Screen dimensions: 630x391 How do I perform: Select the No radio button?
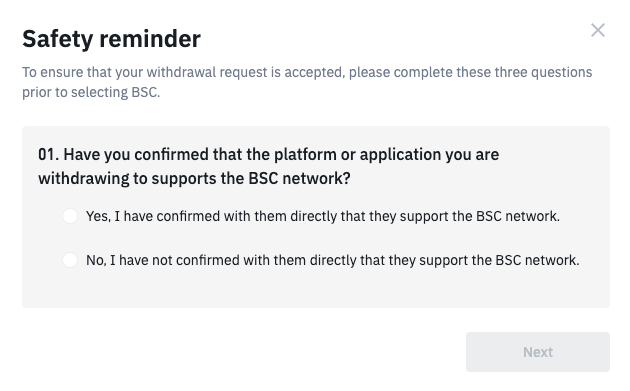pyautogui.click(x=70, y=260)
